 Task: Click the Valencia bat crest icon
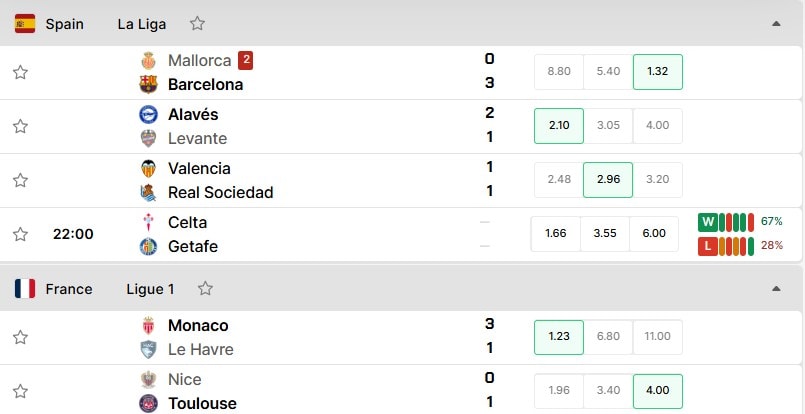[x=148, y=168]
